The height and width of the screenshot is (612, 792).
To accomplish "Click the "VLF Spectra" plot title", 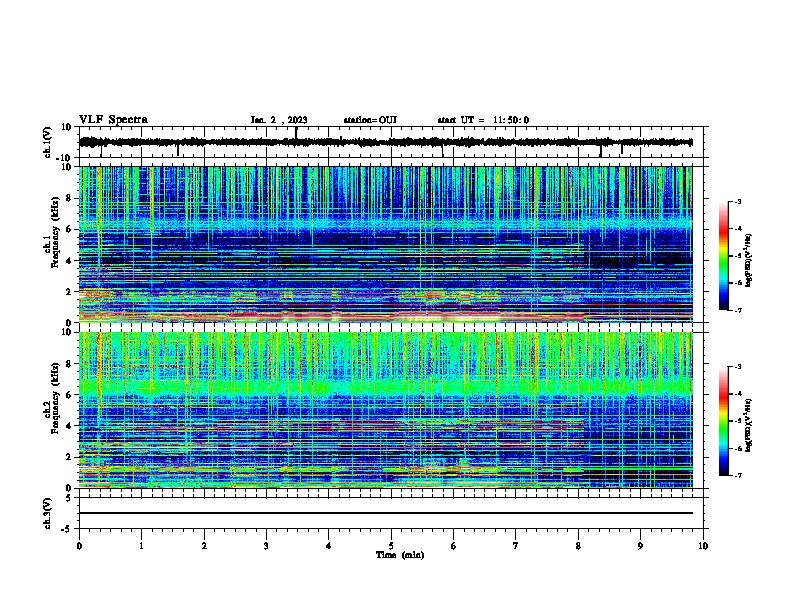I will tap(113, 120).
